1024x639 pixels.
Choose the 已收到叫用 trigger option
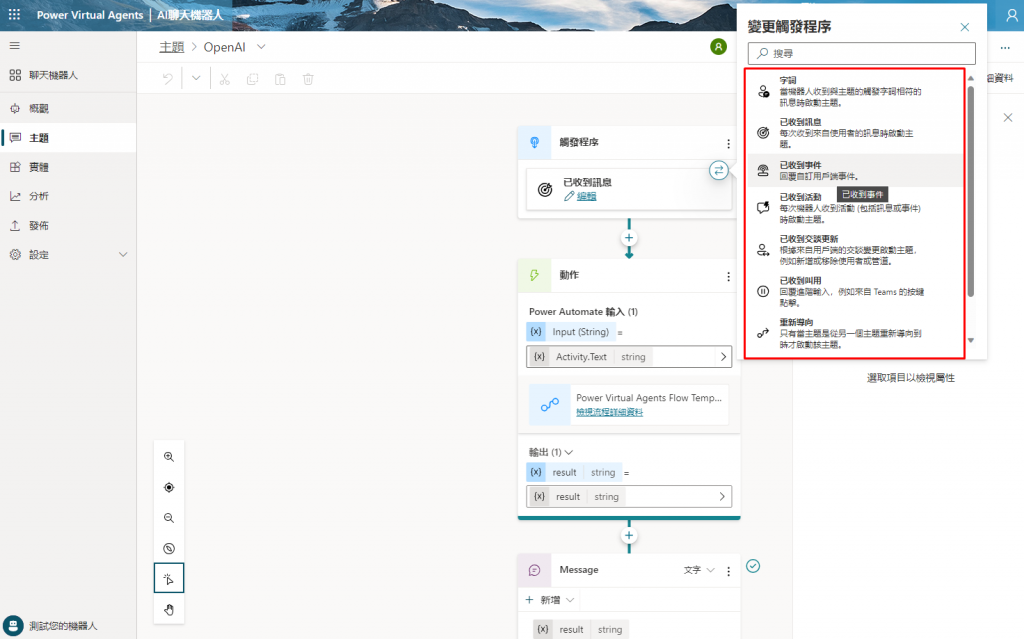pyautogui.click(x=854, y=291)
